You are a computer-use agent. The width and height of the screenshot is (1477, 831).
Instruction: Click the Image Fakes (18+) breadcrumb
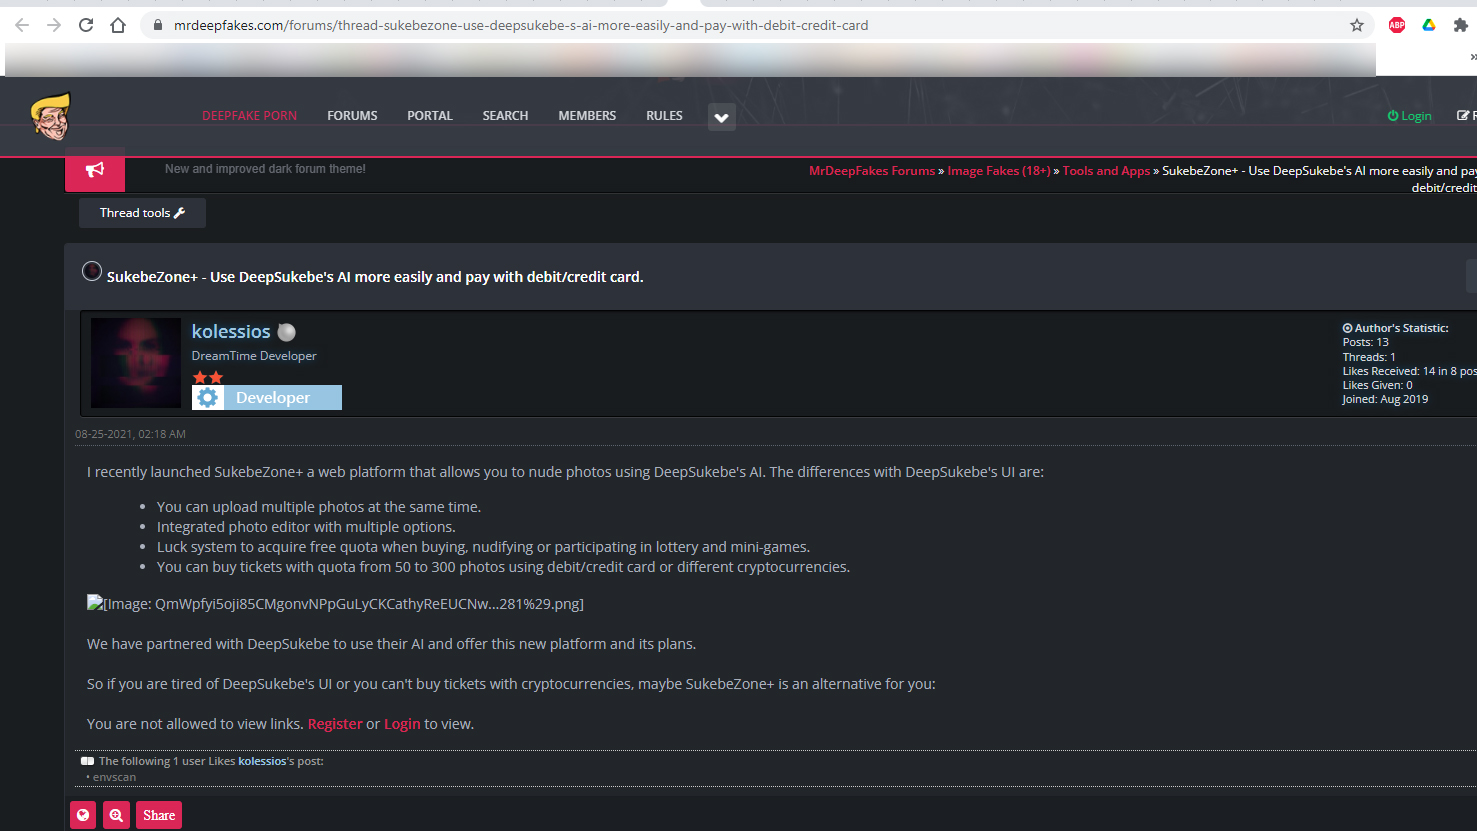[x=999, y=171]
